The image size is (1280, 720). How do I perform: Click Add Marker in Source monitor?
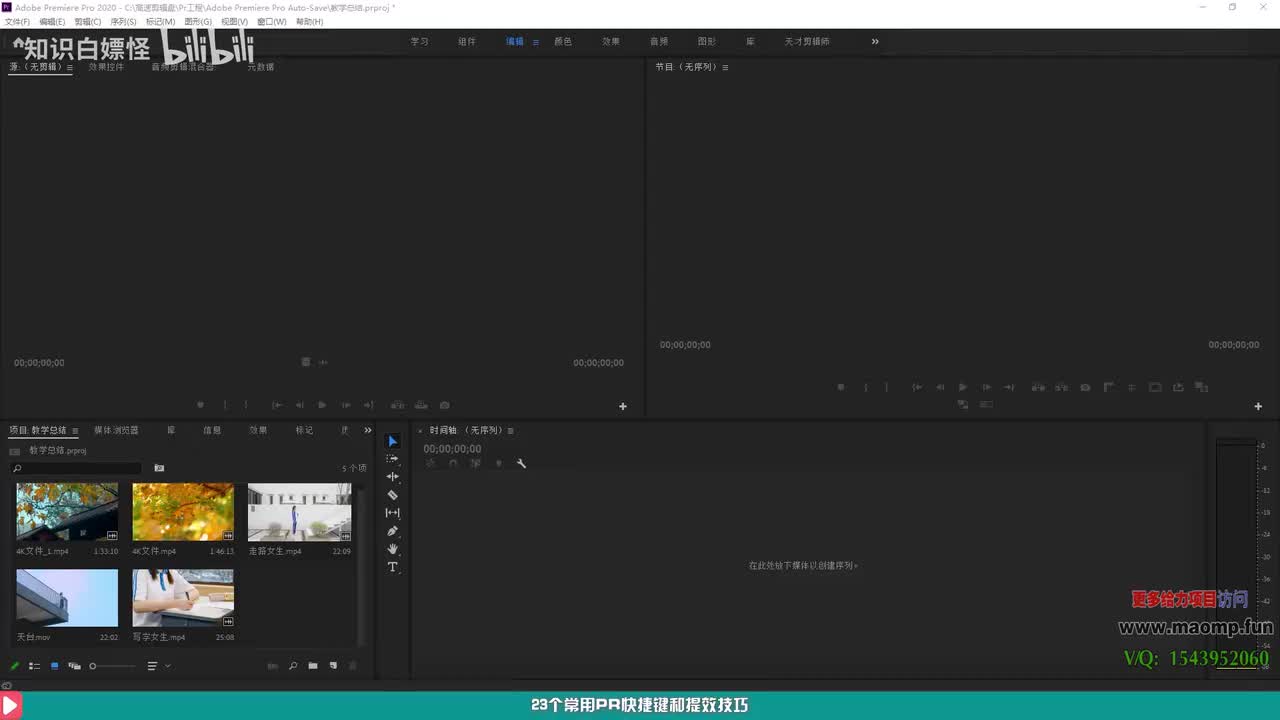[200, 405]
